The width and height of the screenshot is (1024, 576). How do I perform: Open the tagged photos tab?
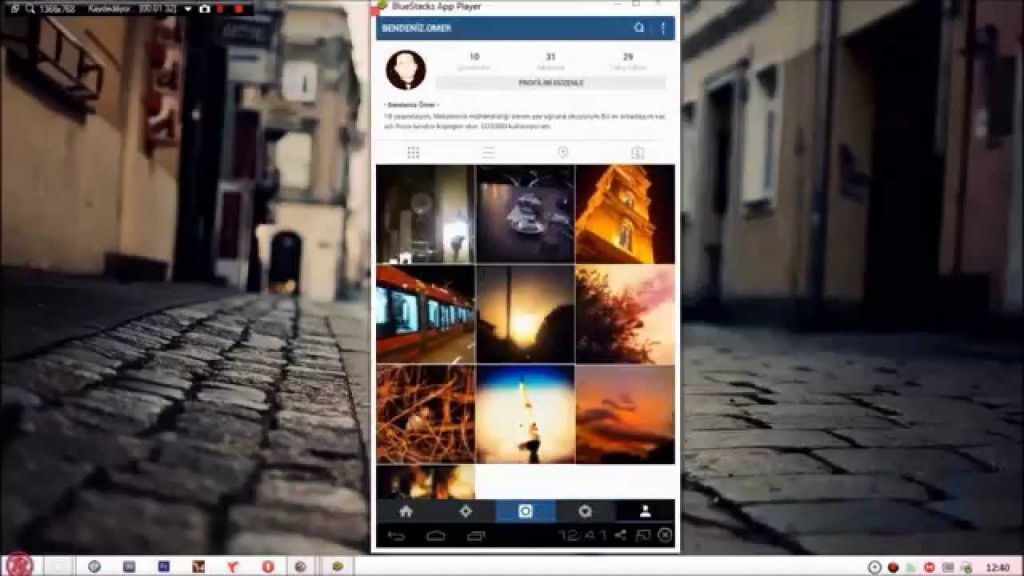click(x=638, y=152)
